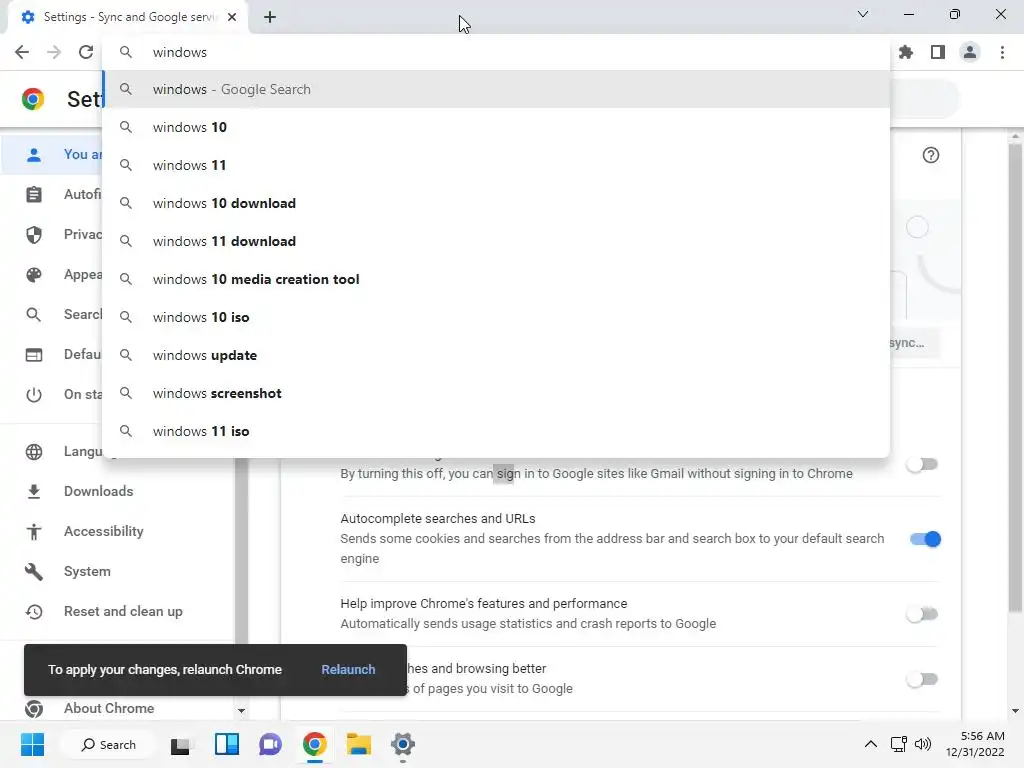Disable Autocomplete searches and URLs toggle
Screen dimensions: 1024x768
(x=925, y=539)
